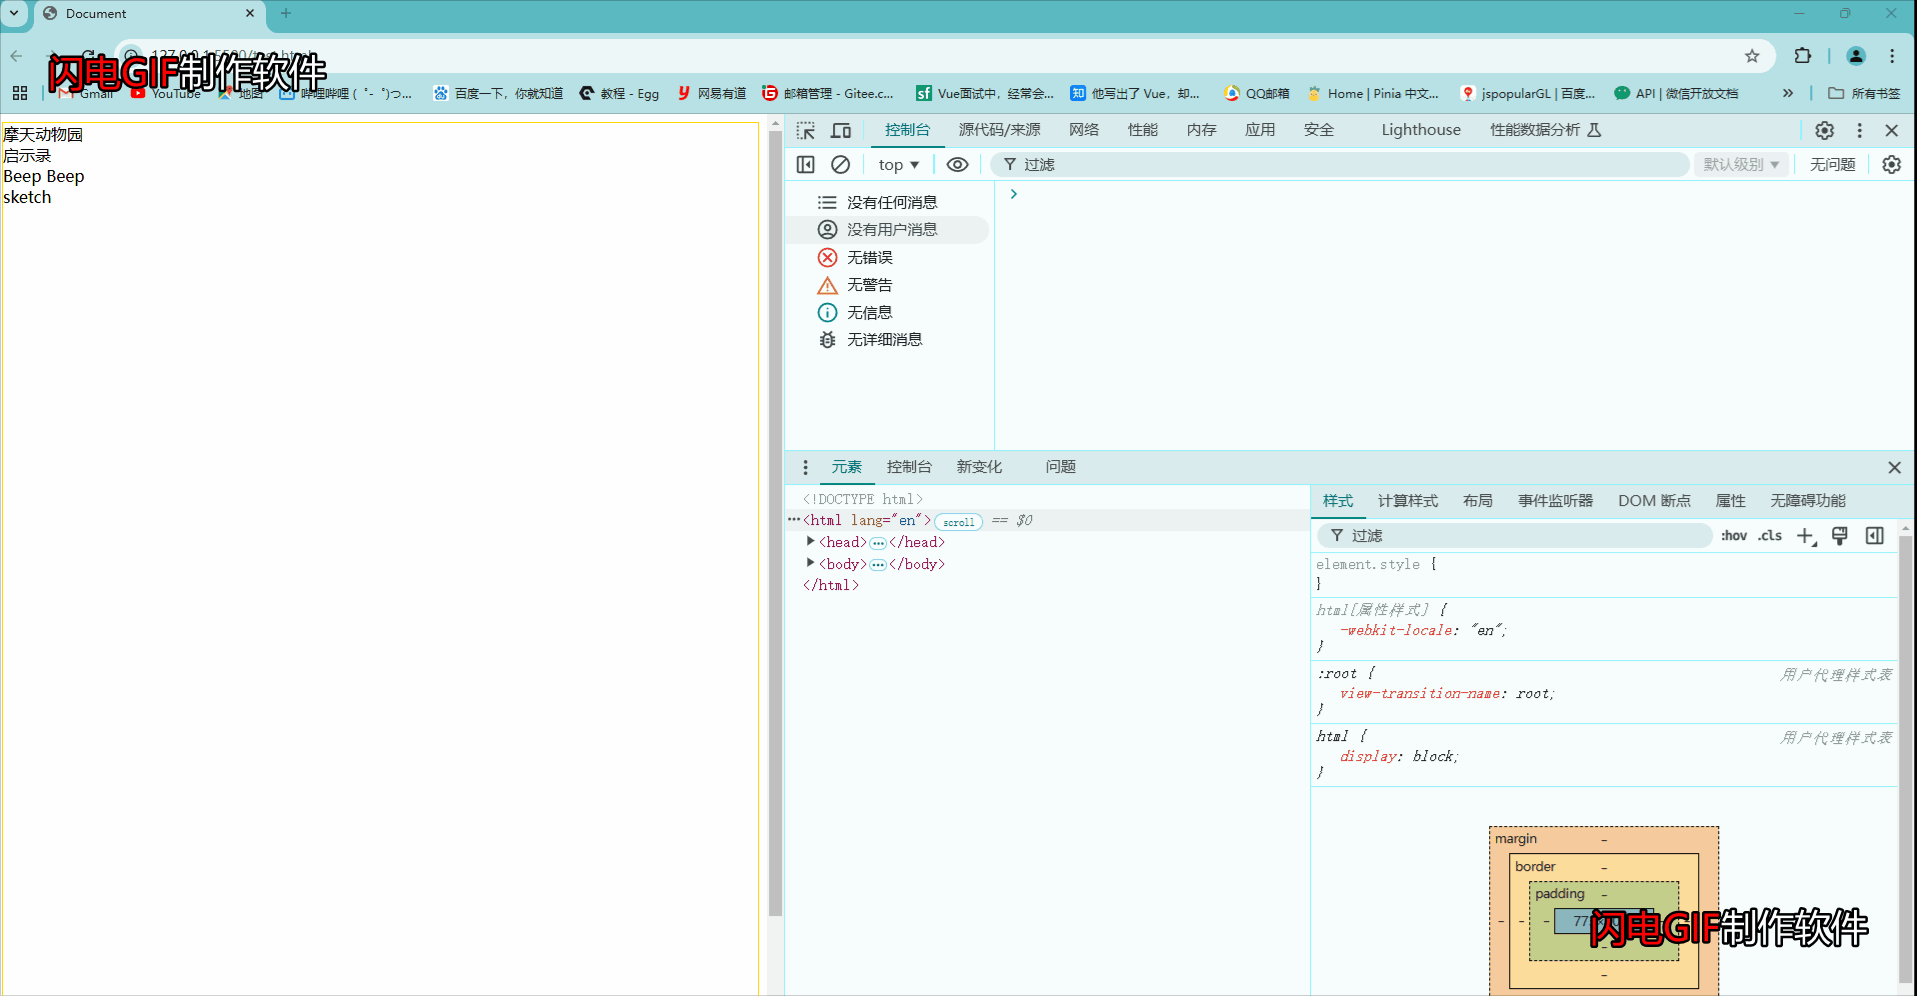Viewport: 1917px width, 996px height.
Task: Add a new style rule with the plus icon
Action: (x=1806, y=536)
